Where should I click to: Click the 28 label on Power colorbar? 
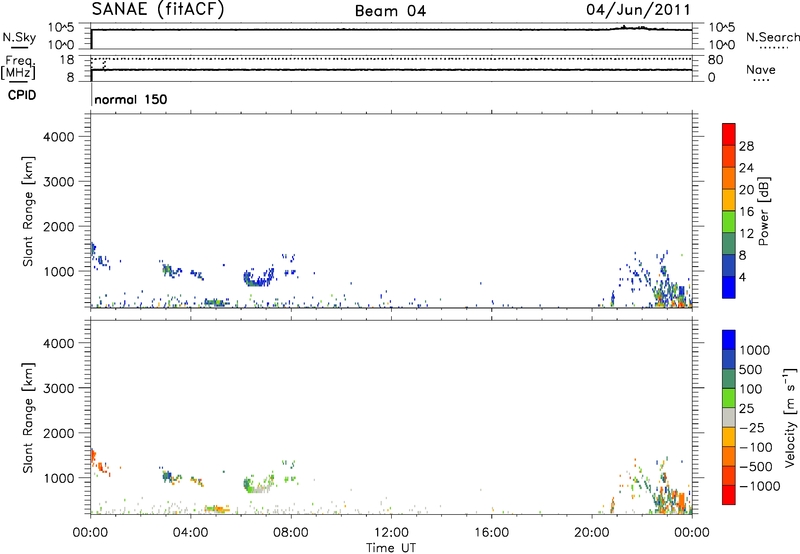(x=746, y=146)
